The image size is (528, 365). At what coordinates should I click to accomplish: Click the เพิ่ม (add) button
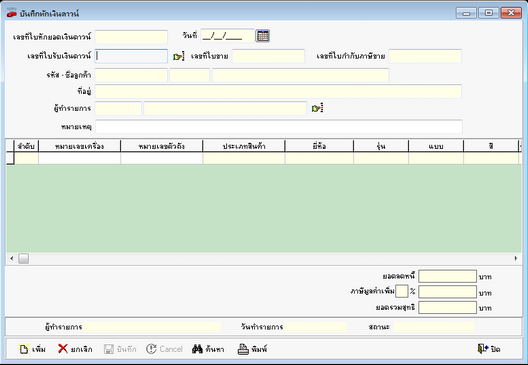[x=32, y=349]
